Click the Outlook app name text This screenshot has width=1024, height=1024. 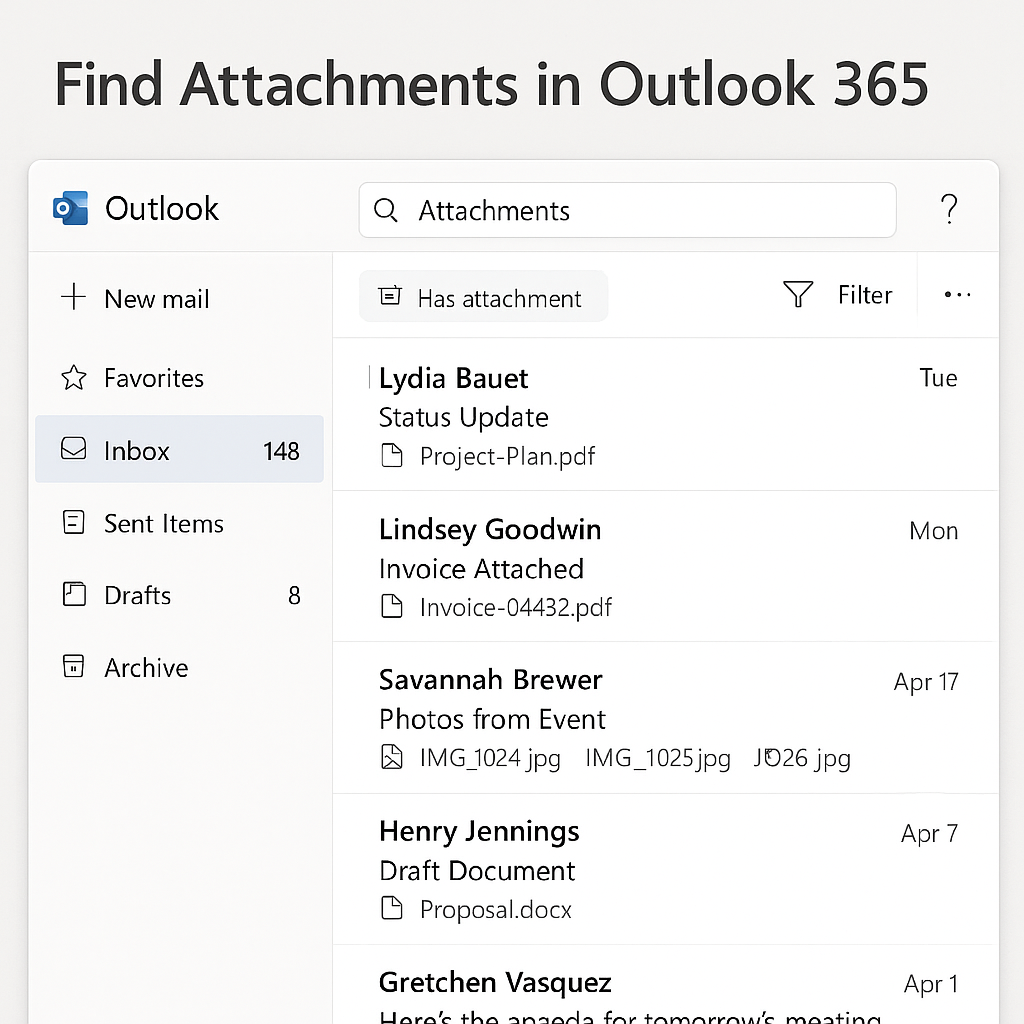tap(162, 209)
